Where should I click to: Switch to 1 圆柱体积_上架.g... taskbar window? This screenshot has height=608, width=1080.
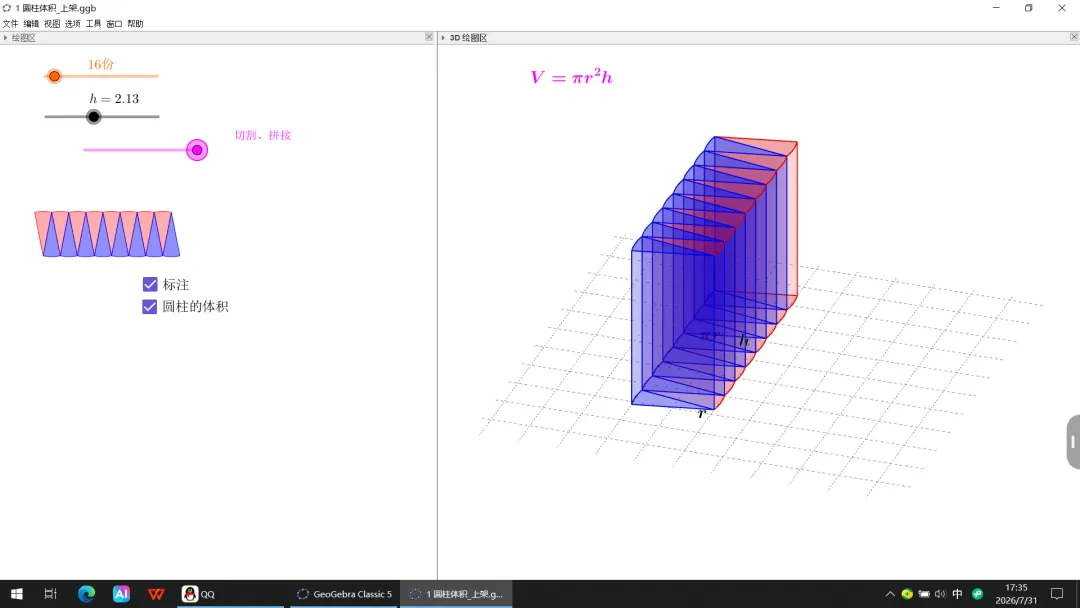tap(456, 594)
